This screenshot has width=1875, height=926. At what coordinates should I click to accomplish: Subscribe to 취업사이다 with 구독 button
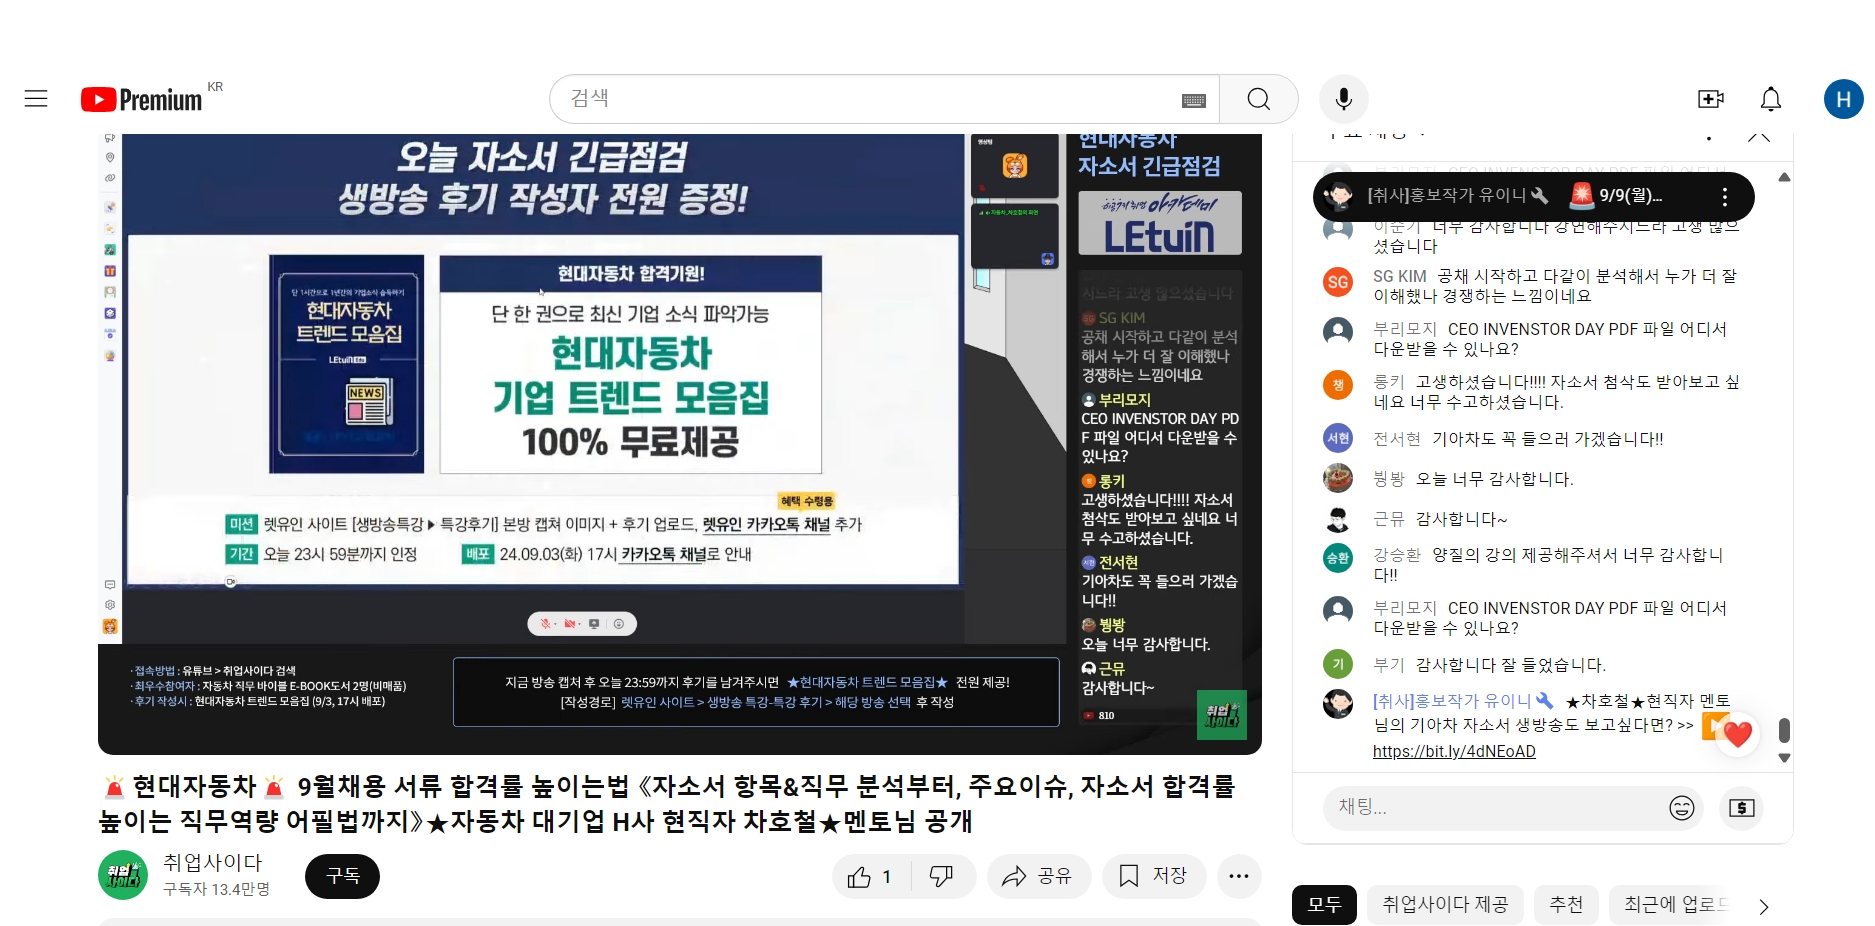point(342,876)
